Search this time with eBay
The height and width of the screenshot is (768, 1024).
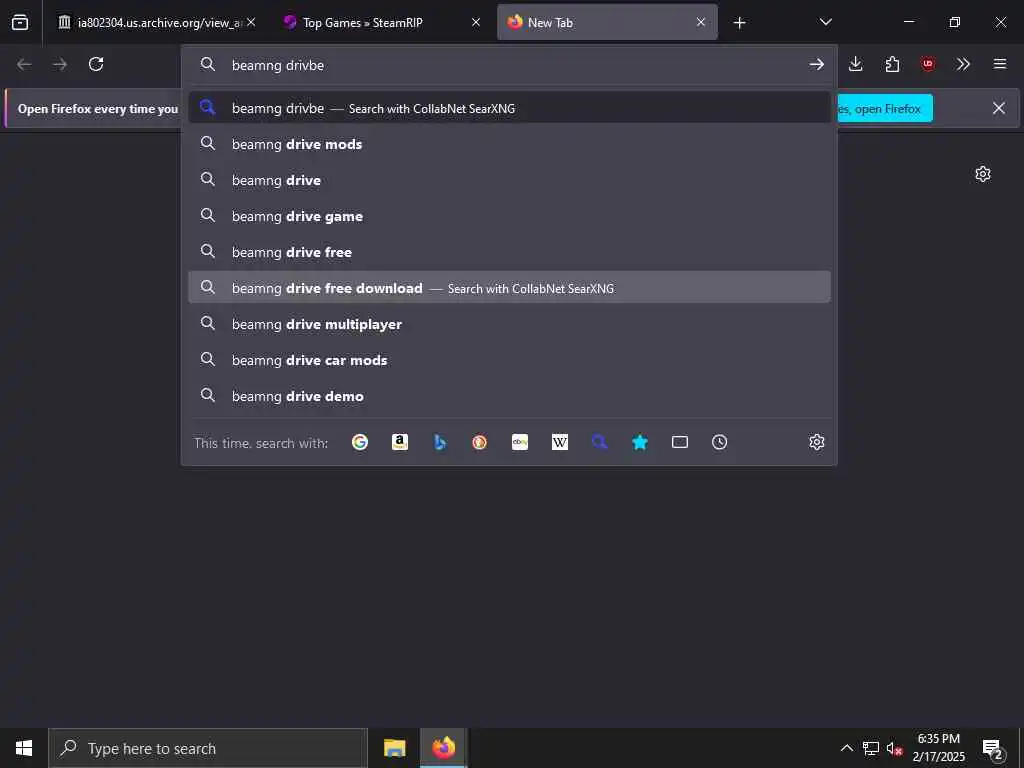coord(520,442)
